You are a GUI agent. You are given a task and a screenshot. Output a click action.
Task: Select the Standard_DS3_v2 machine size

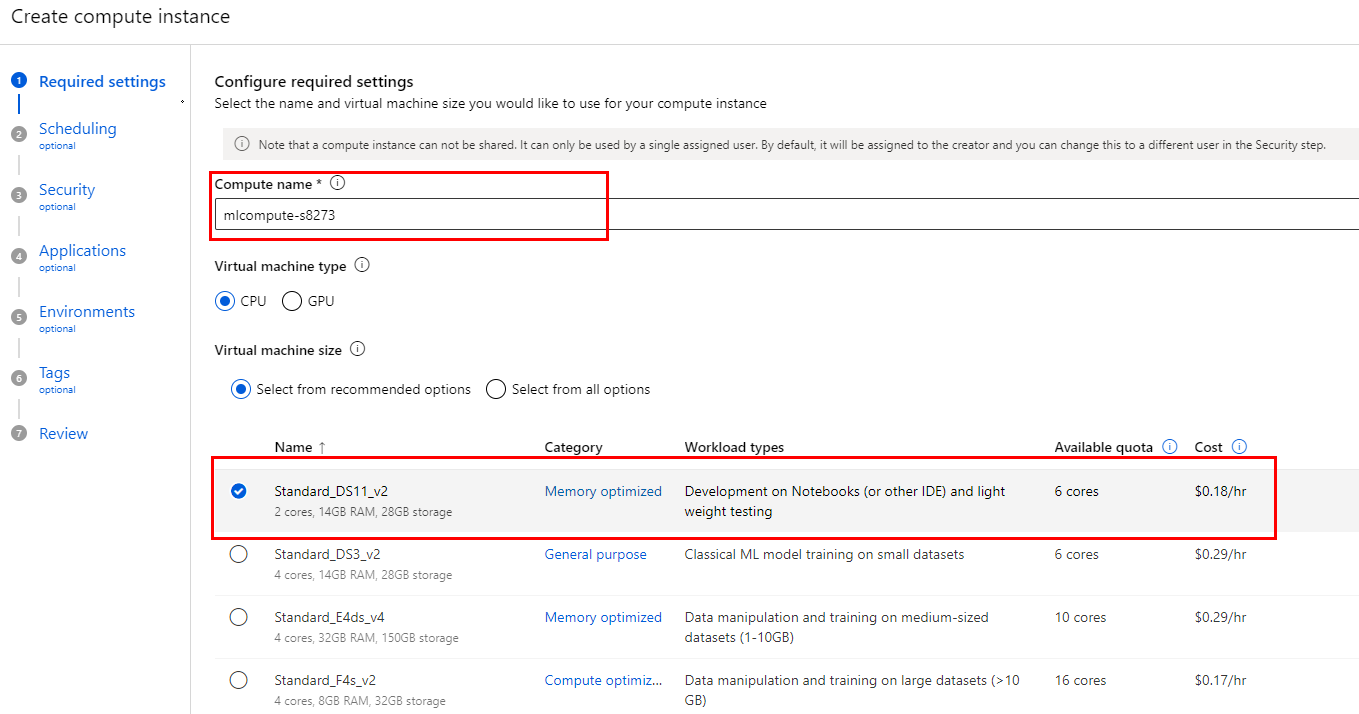(238, 554)
